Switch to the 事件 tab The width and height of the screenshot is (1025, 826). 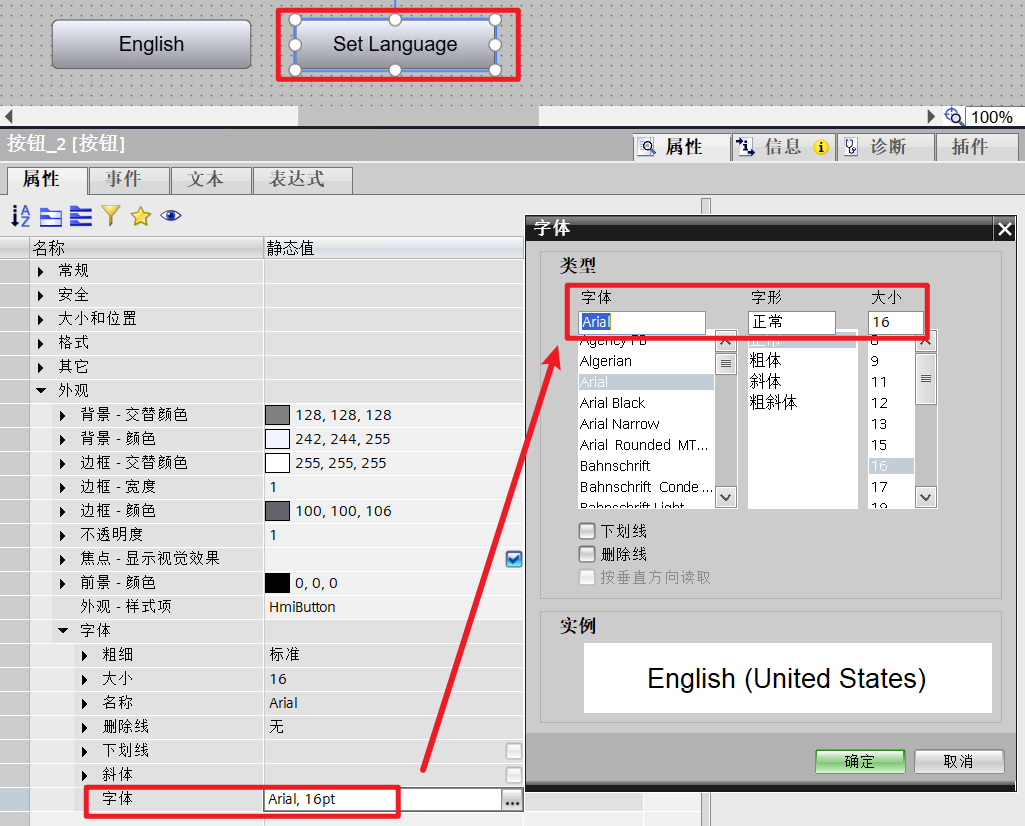coord(128,181)
